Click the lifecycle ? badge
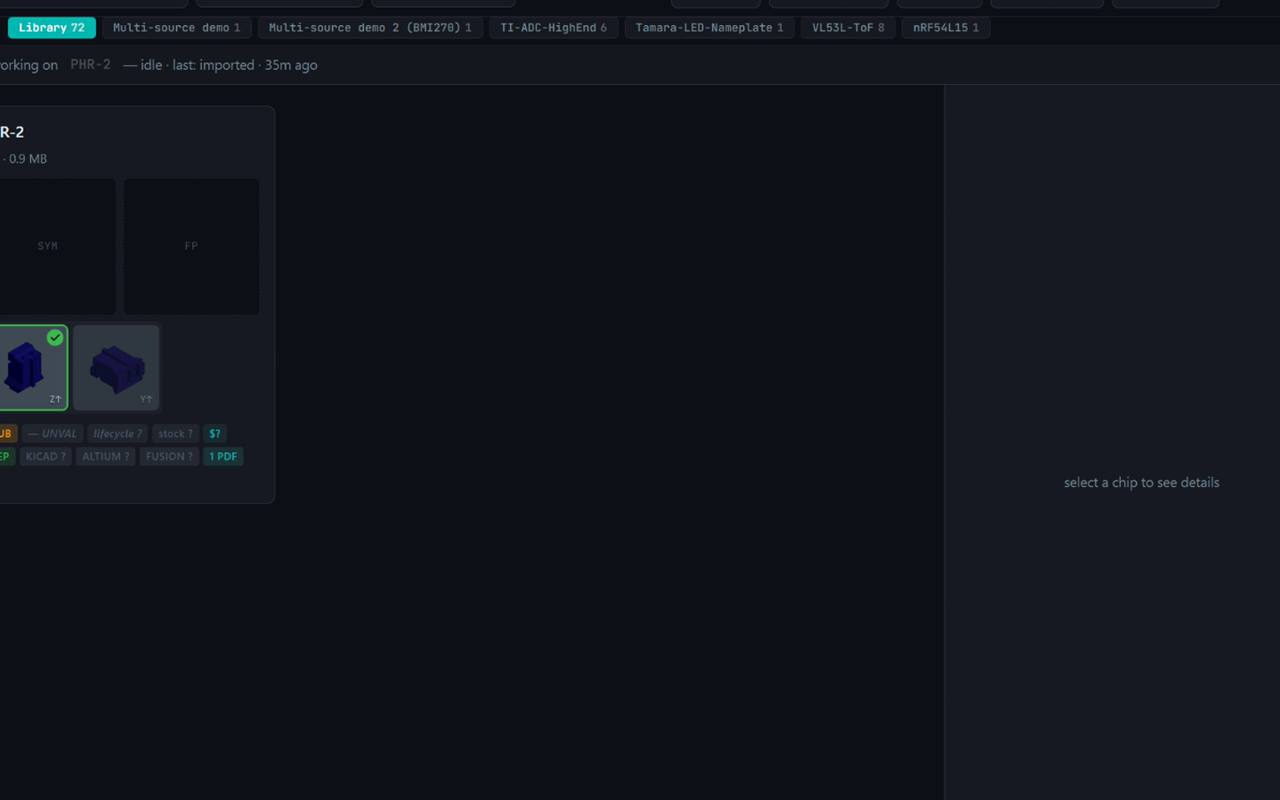The image size is (1280, 800). (x=118, y=434)
